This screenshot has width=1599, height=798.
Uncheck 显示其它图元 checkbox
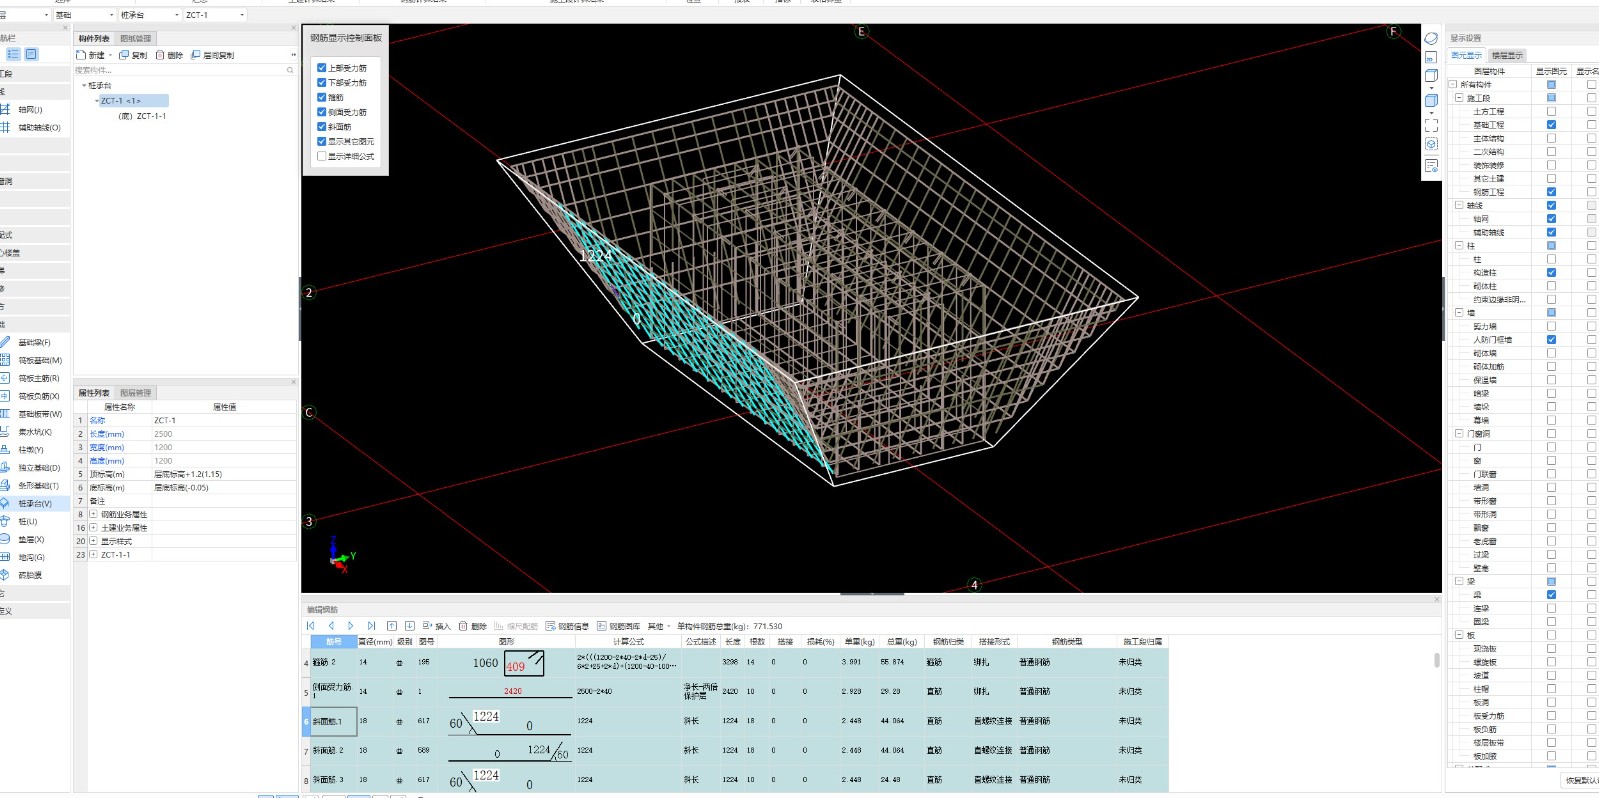pos(322,141)
